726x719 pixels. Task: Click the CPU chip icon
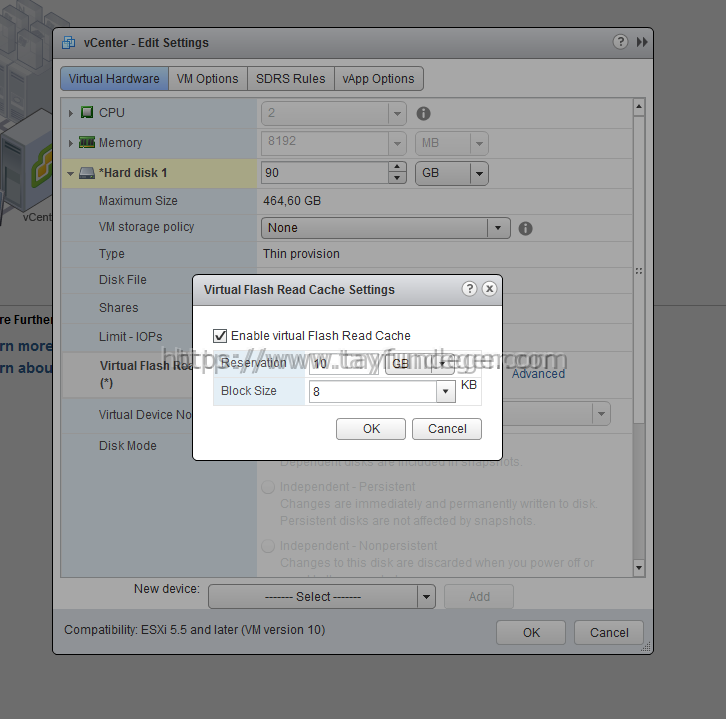pos(87,113)
